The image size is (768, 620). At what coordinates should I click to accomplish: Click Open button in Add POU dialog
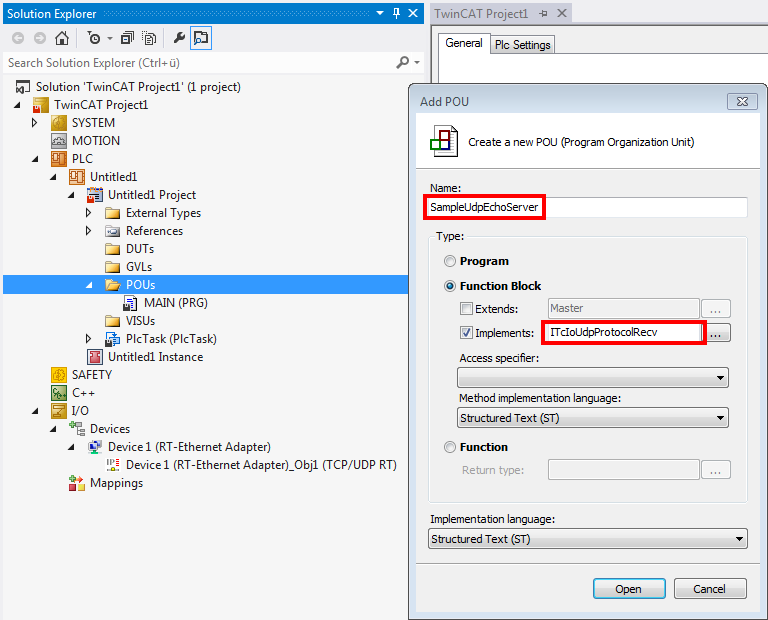pos(629,589)
